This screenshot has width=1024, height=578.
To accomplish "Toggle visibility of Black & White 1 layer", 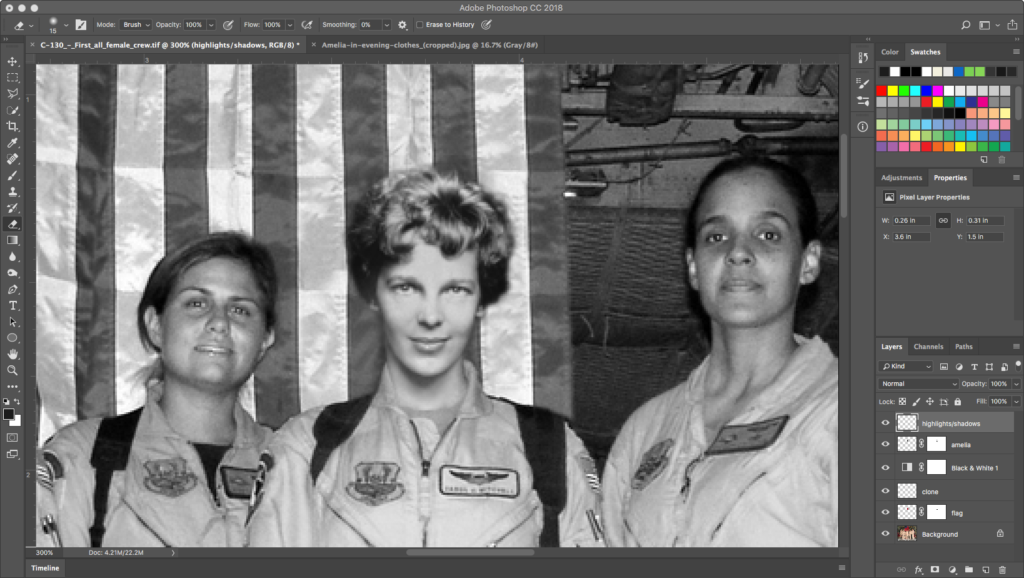I will [x=885, y=467].
